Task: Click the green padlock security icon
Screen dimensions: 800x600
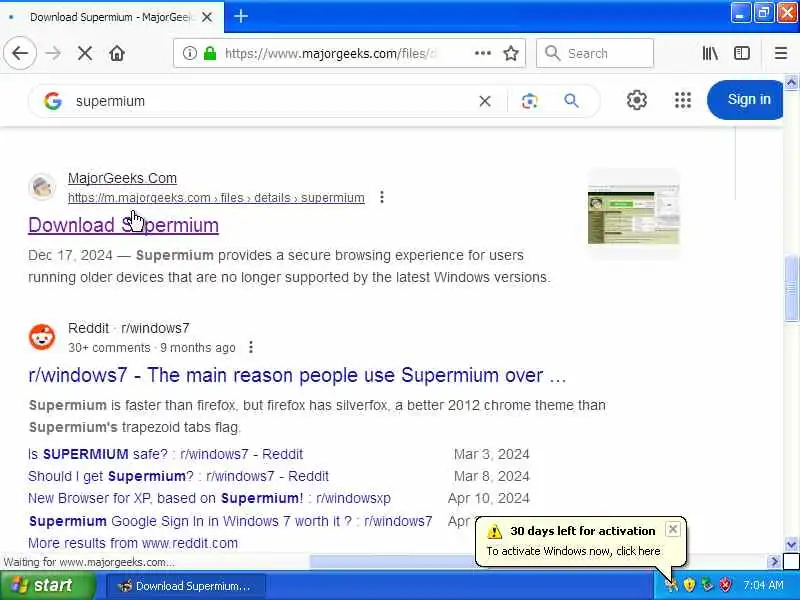Action: click(x=210, y=53)
